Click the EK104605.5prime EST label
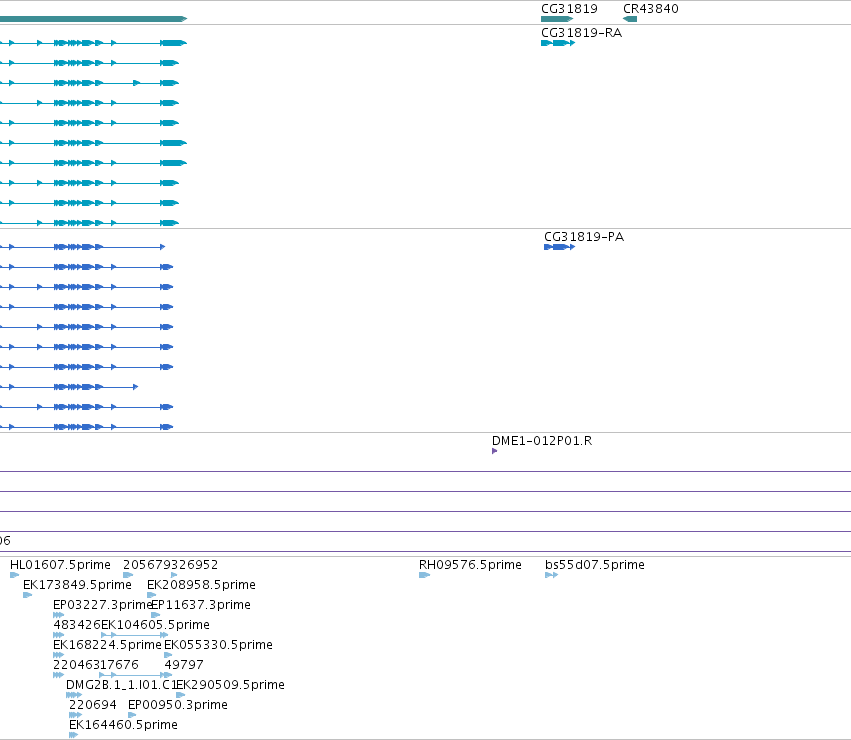The image size is (851, 740). (155, 625)
